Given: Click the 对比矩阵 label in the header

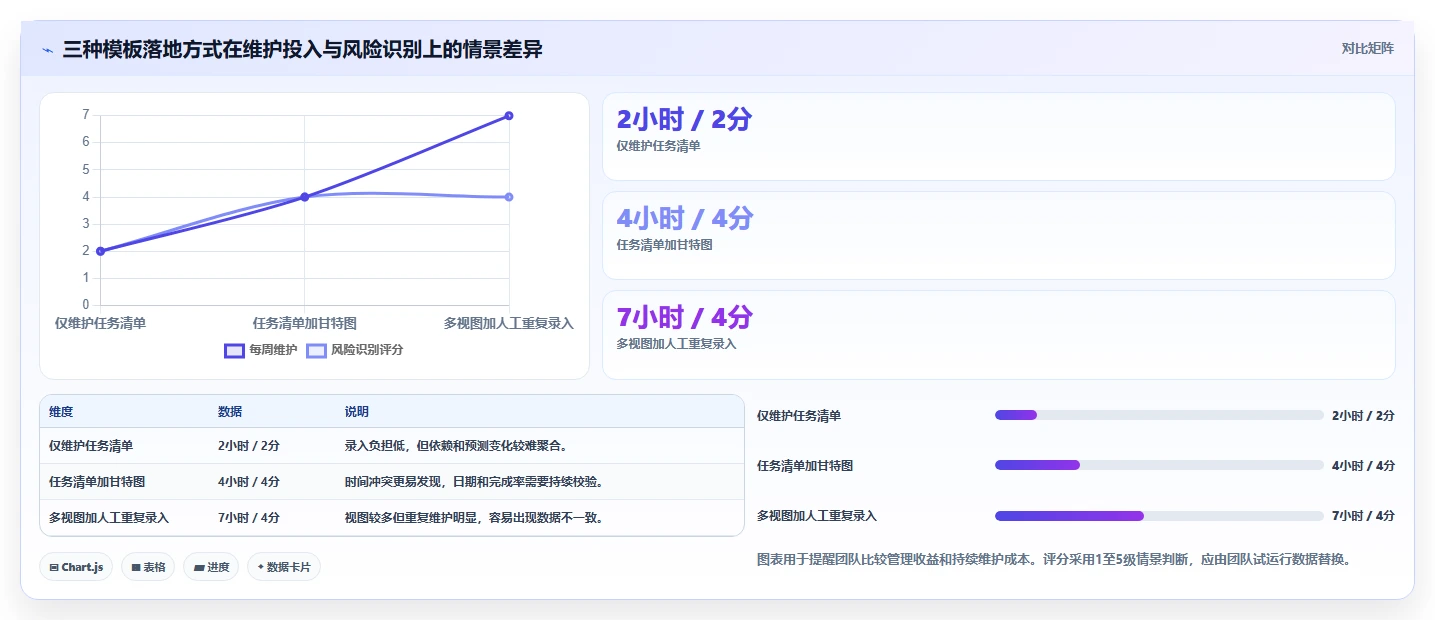Looking at the screenshot, I should tap(1367, 48).
